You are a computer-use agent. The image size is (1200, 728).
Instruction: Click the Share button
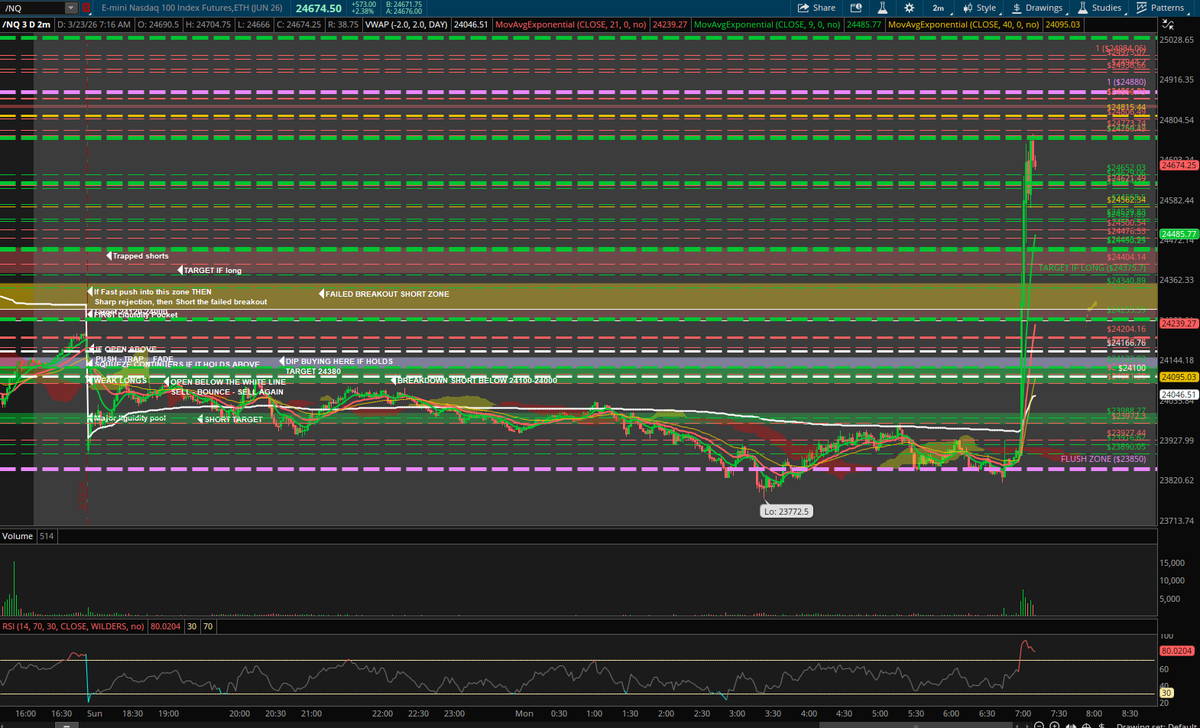816,7
